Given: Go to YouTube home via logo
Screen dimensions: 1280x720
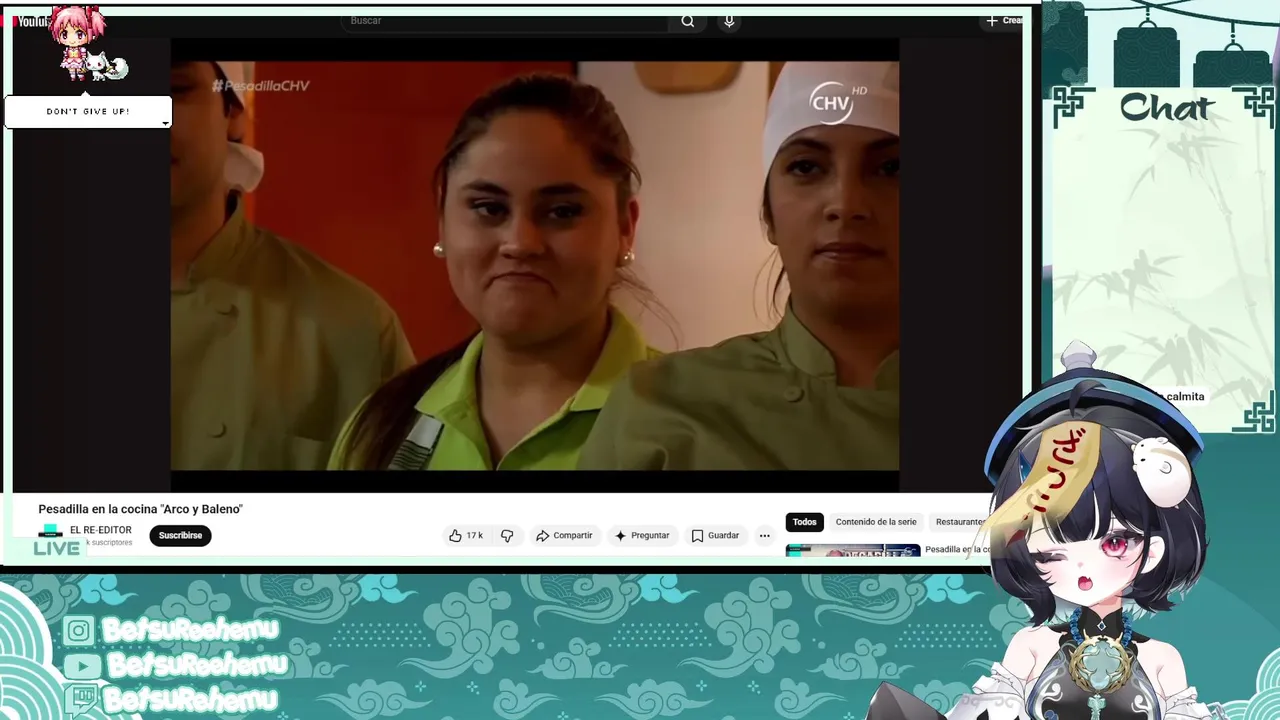Looking at the screenshot, I should tap(34, 21).
